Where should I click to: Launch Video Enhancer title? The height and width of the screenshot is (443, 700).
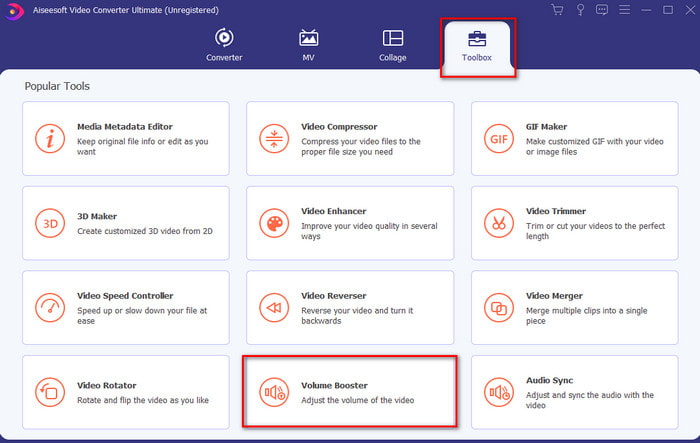tap(333, 211)
